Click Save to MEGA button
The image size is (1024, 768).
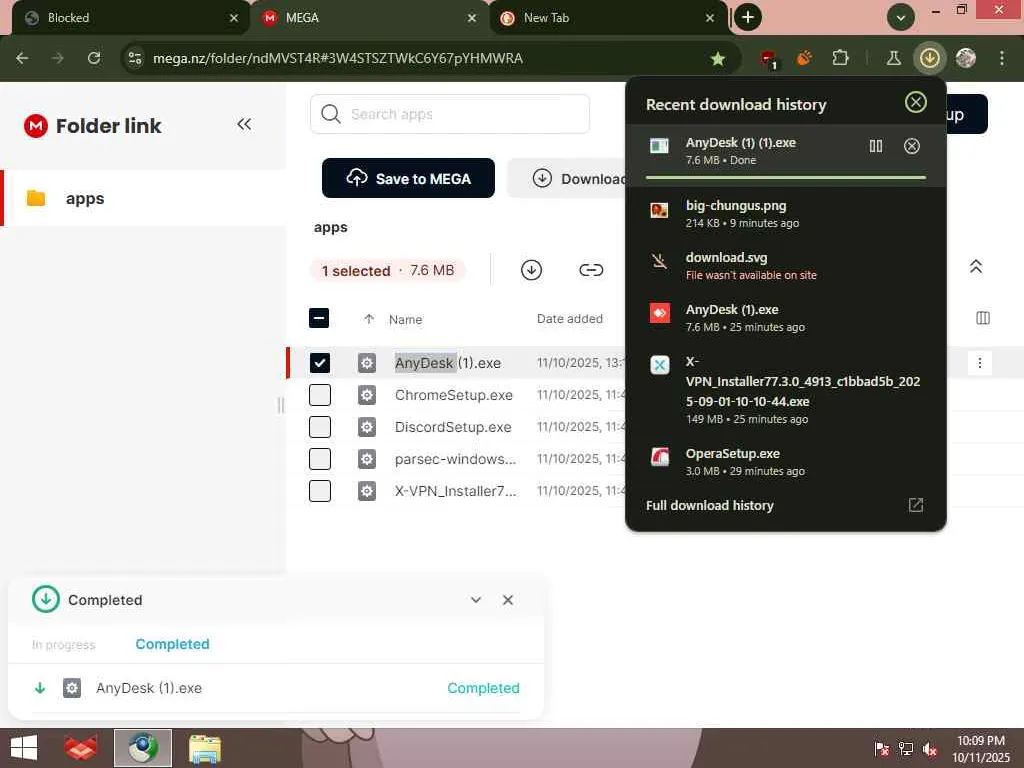click(x=408, y=178)
